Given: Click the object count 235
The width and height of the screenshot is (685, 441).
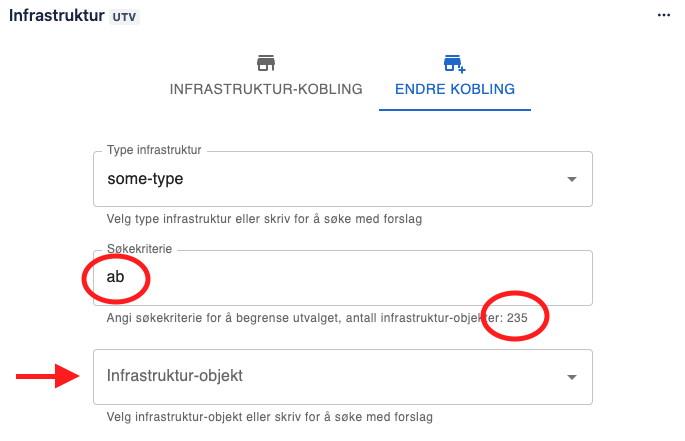Looking at the screenshot, I should click(517, 317).
